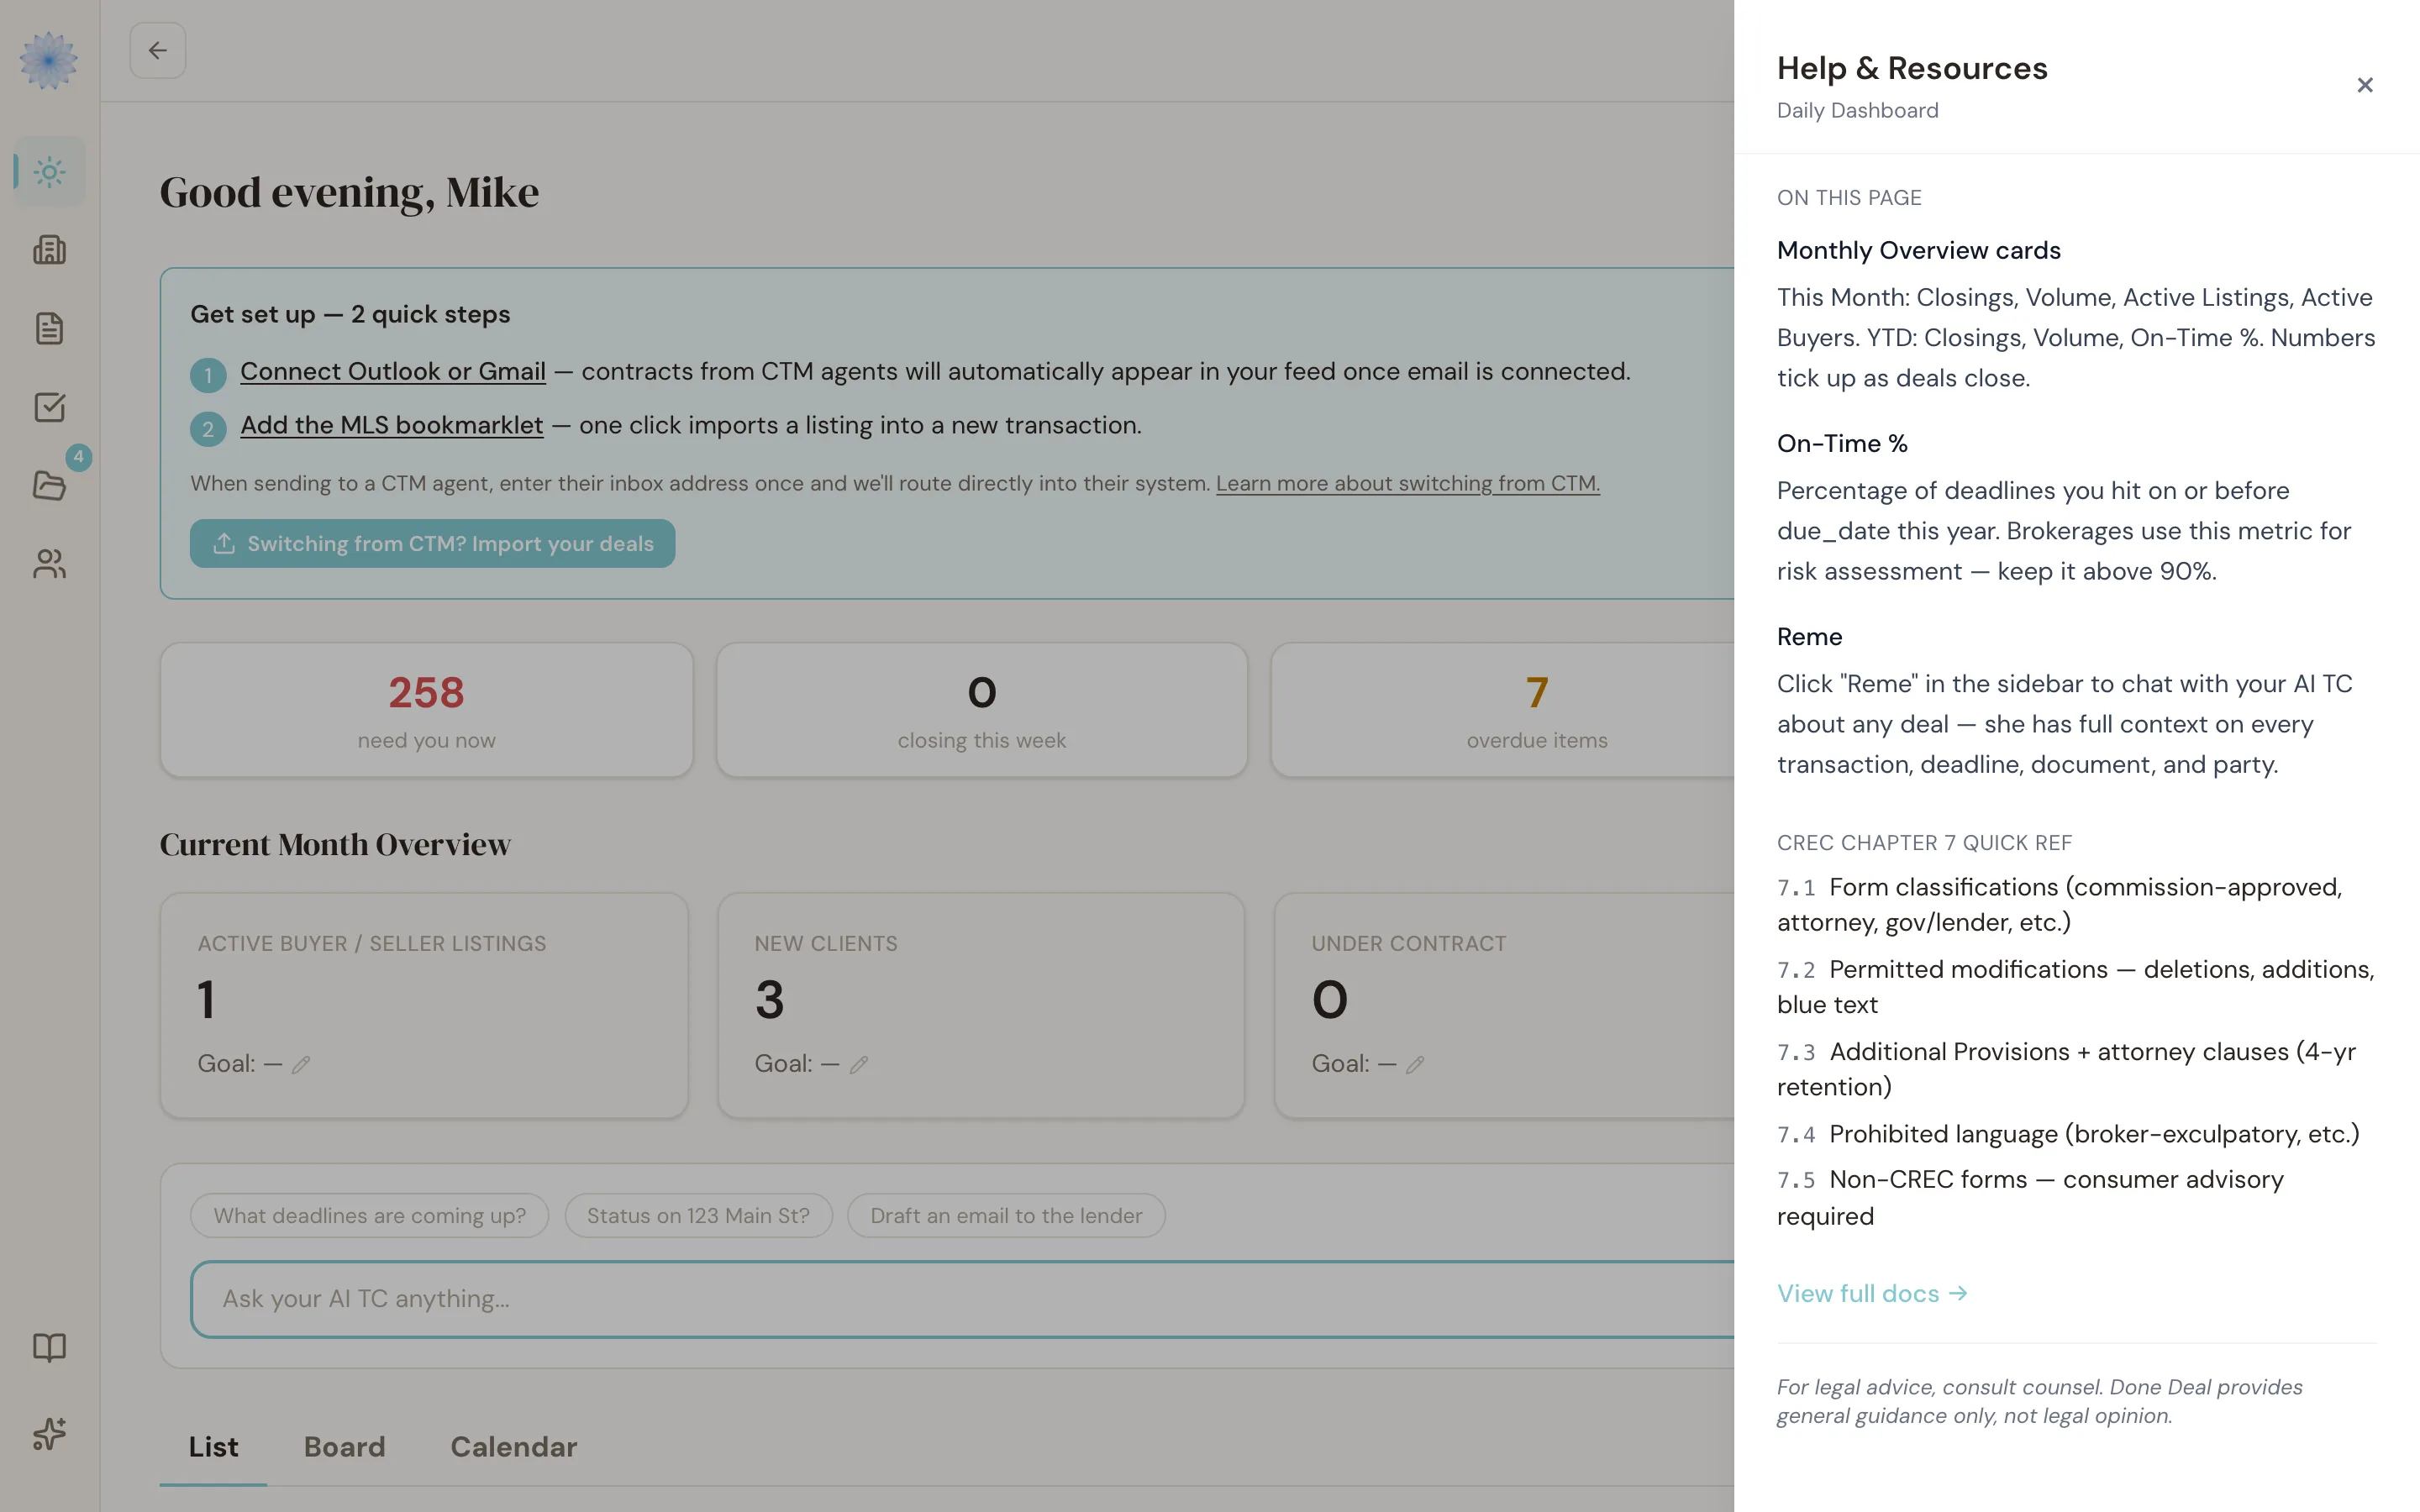2420x1512 pixels.
Task: Open the folder icon with badge 4
Action: [x=49, y=486]
